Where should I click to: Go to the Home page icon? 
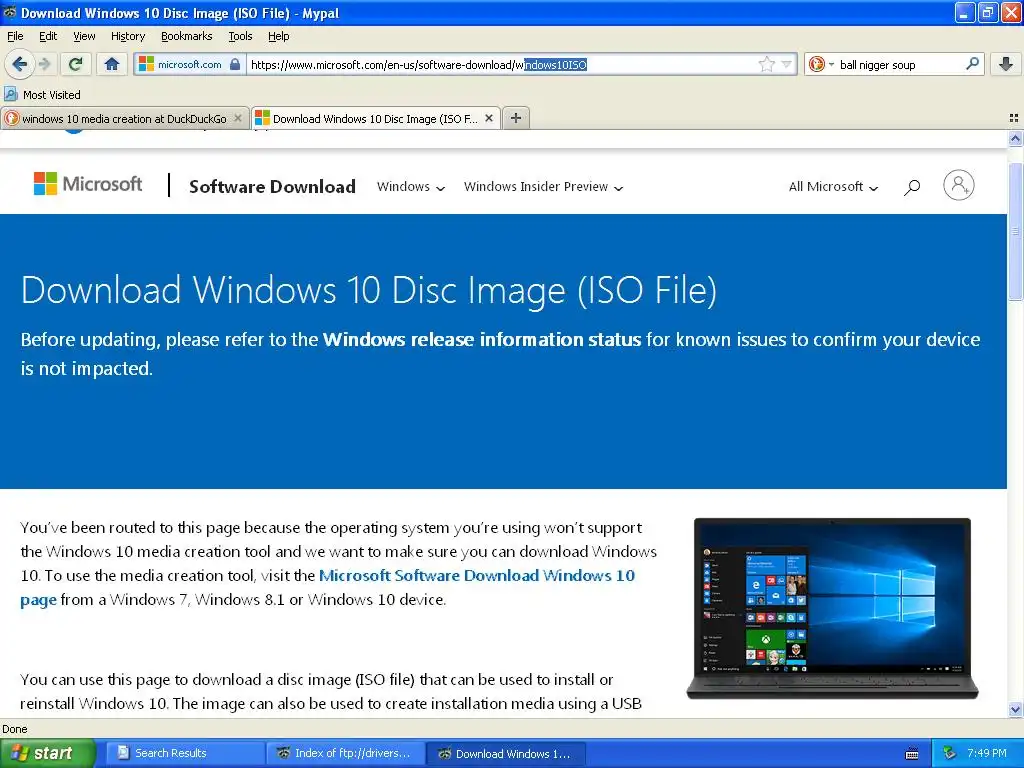[x=112, y=64]
